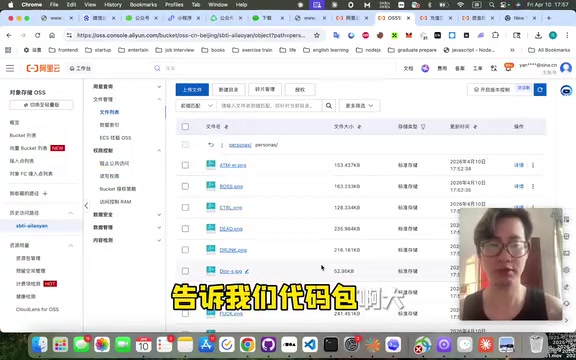This screenshot has height=360, width=576.
Task: Select the checkbox for CTRL.png
Action: 185,208
